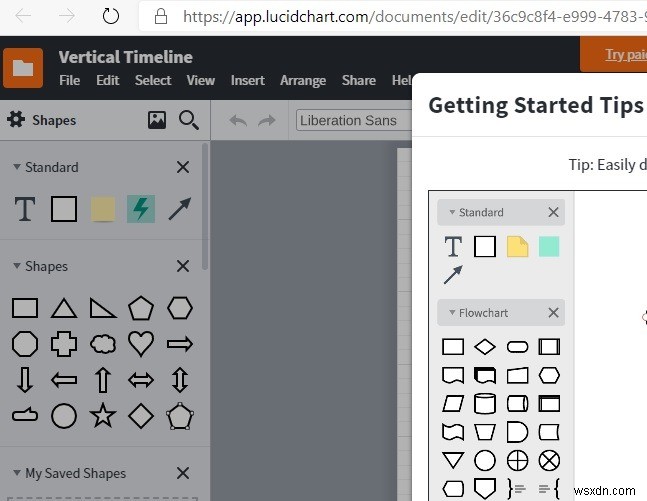
Task: Open the Arrange menu
Action: pyautogui.click(x=303, y=80)
